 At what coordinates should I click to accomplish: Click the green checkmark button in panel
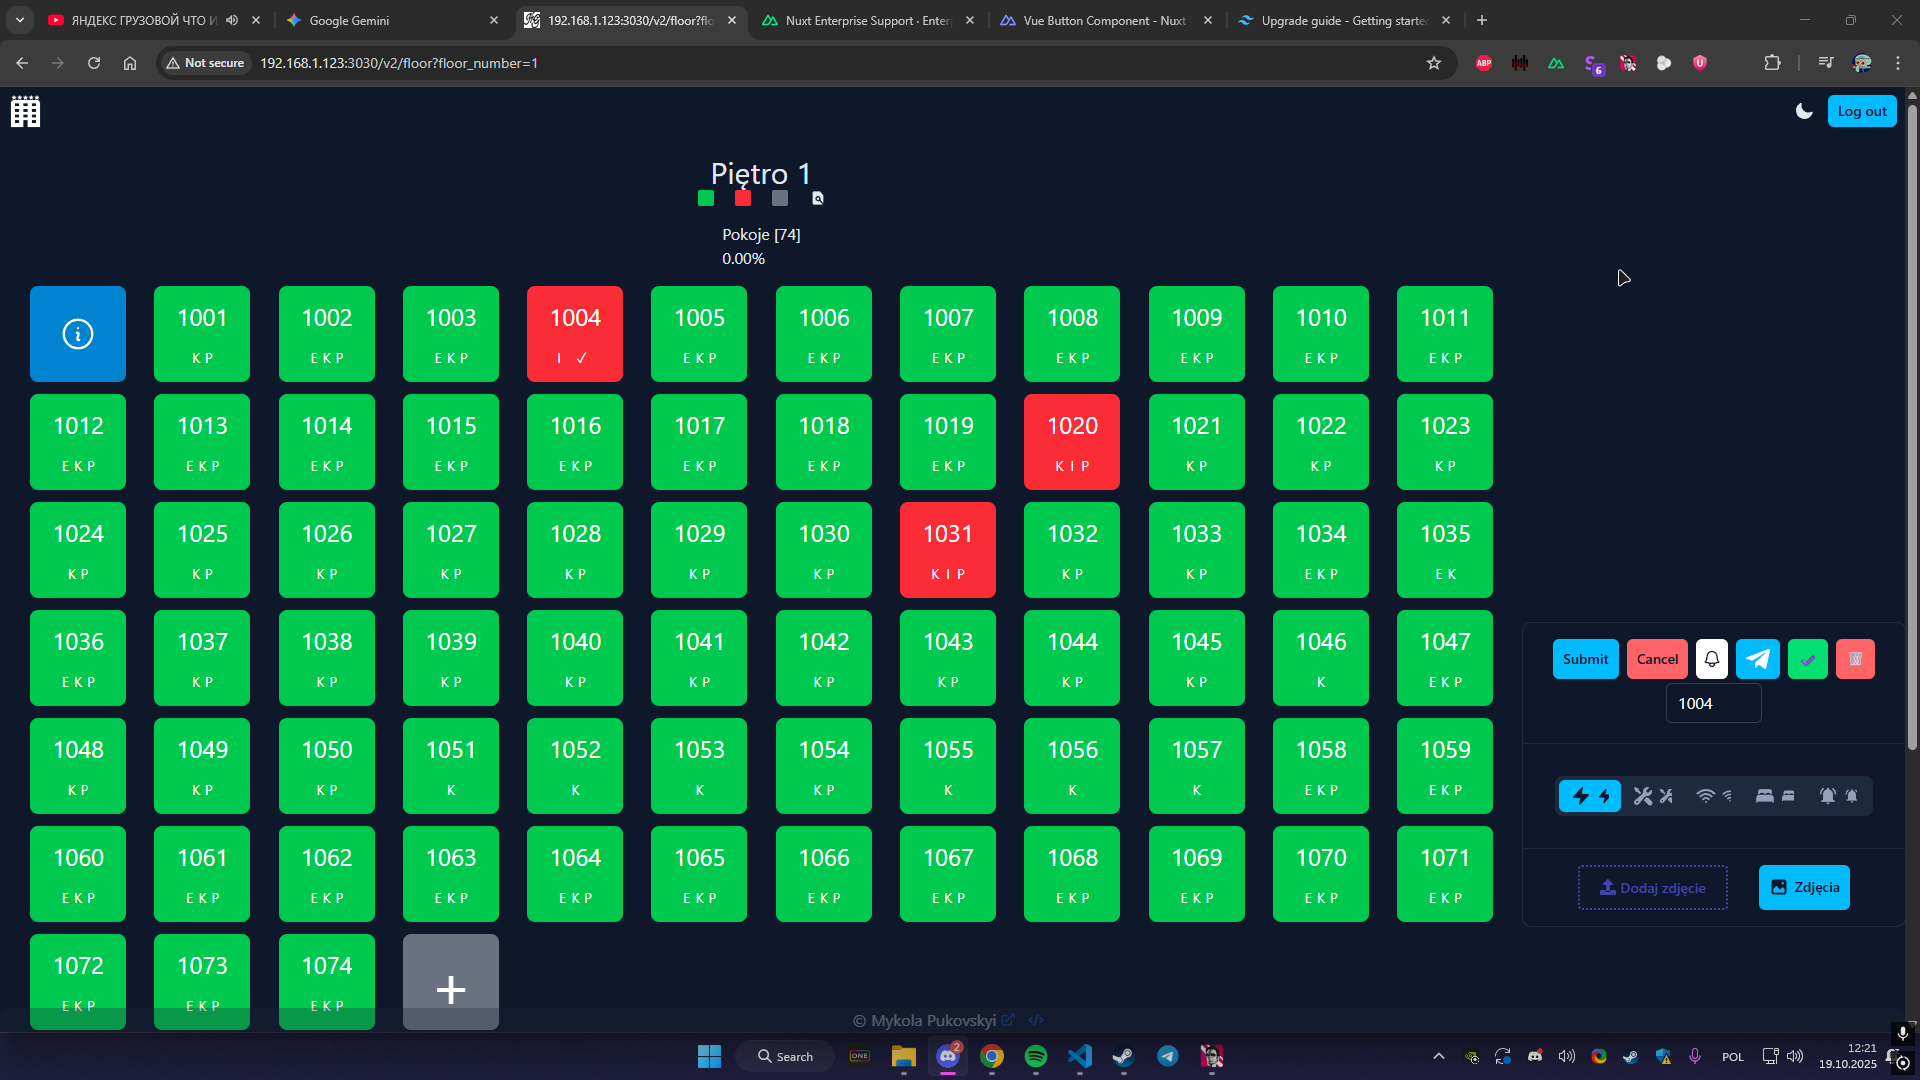(x=1807, y=659)
